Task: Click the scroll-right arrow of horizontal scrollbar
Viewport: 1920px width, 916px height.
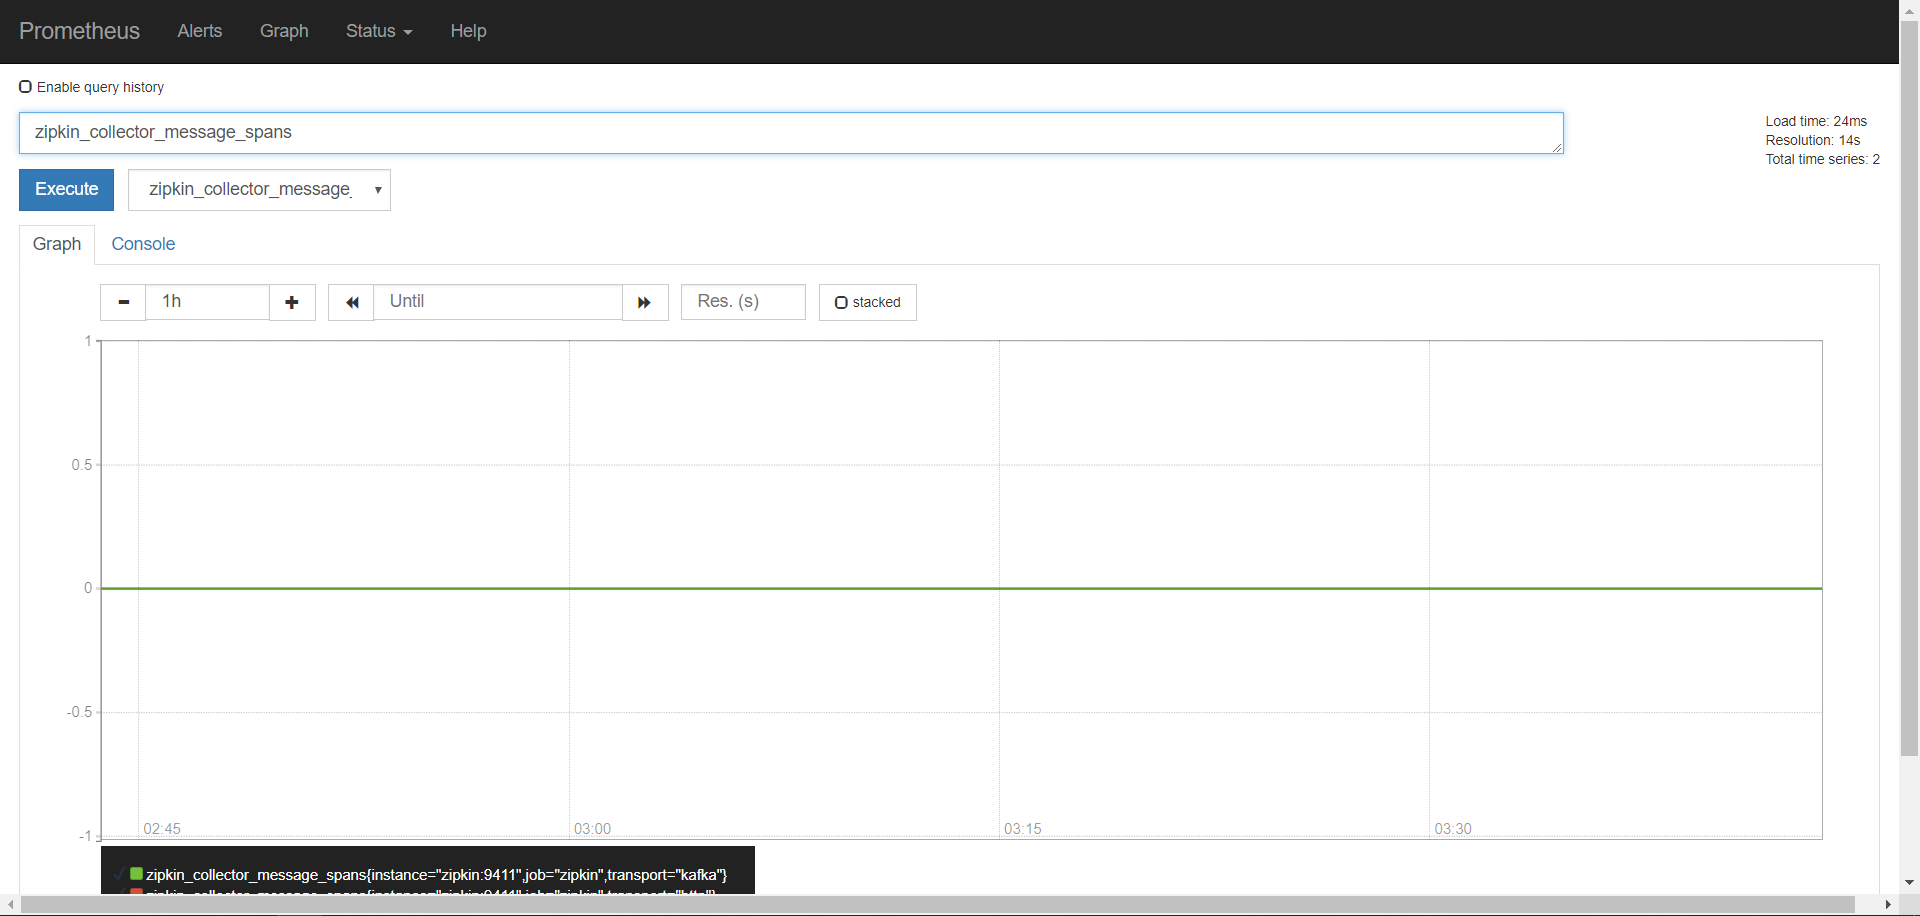Action: [x=1888, y=905]
